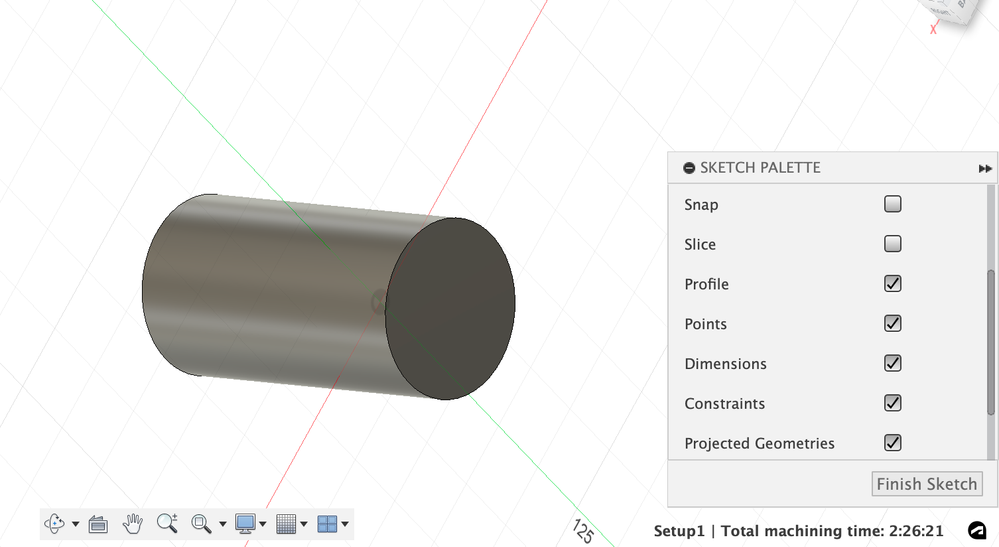Uncheck the Projected Geometries checkbox
999x547 pixels.
click(x=893, y=443)
